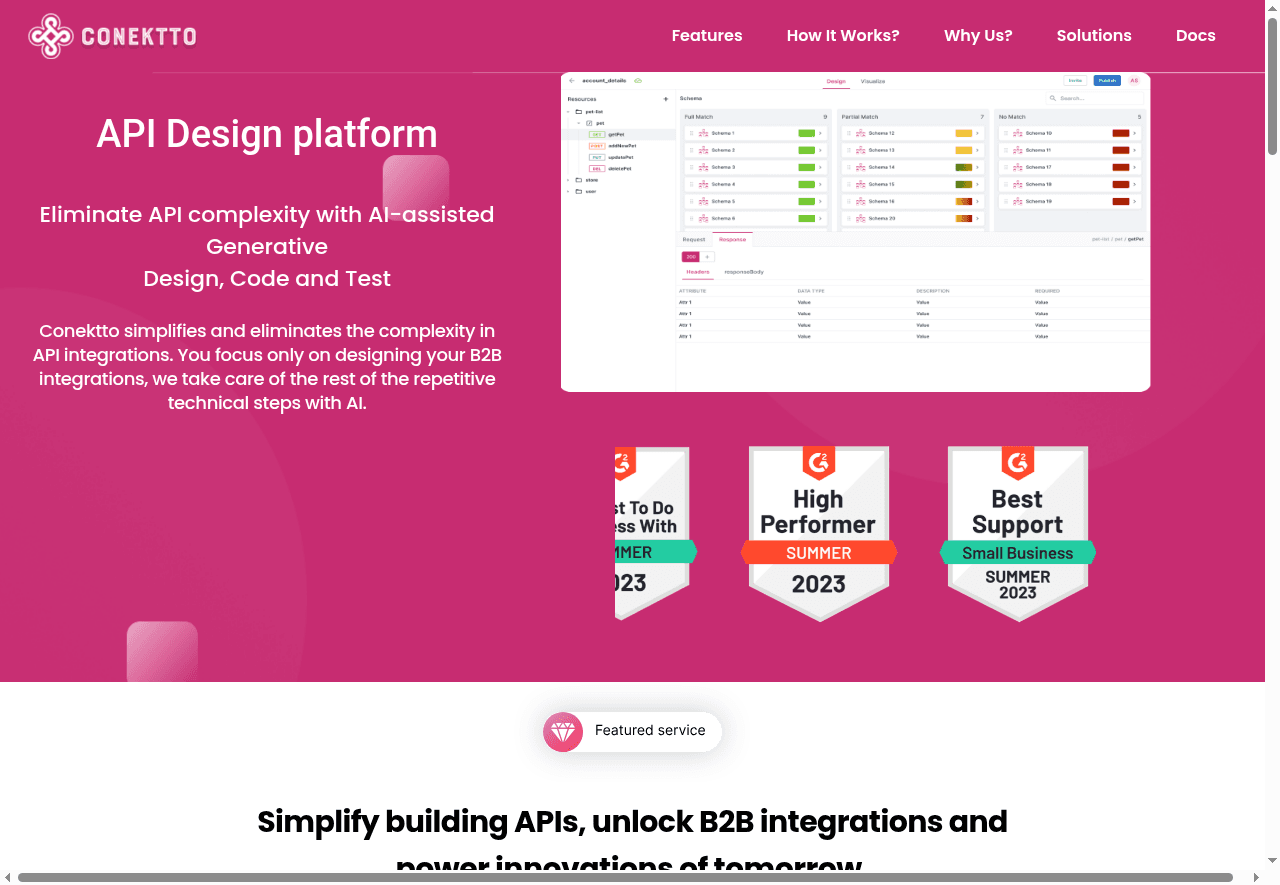Click the diamond icon beside Featured service

[563, 732]
